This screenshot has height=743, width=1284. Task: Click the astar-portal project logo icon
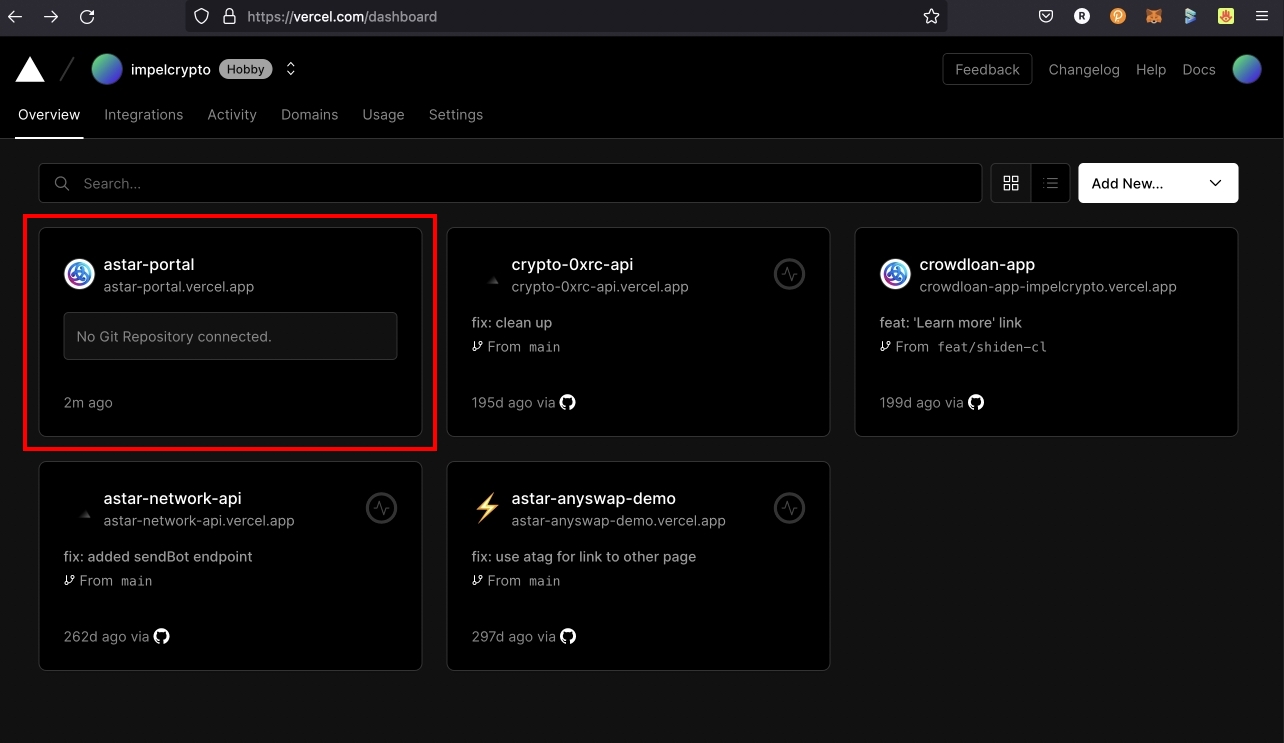(x=80, y=274)
